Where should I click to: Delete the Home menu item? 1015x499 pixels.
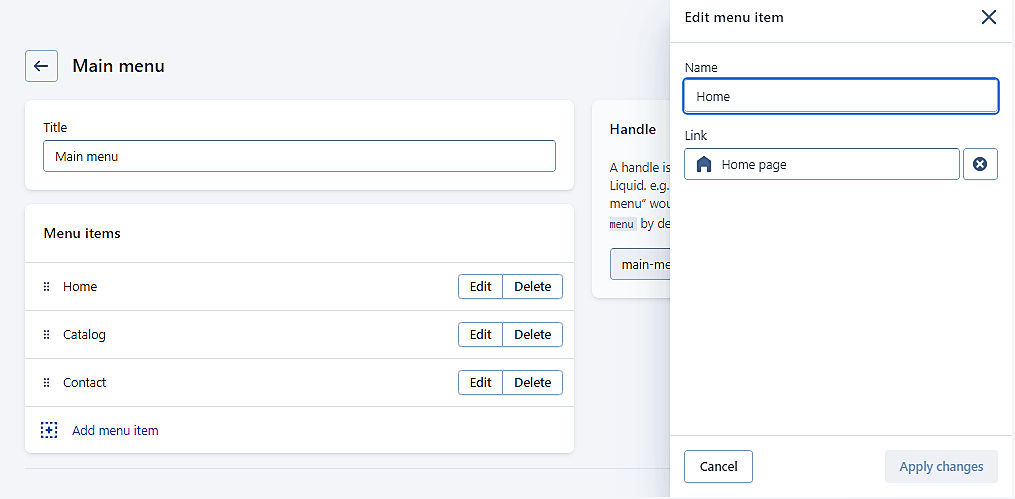[x=532, y=287]
